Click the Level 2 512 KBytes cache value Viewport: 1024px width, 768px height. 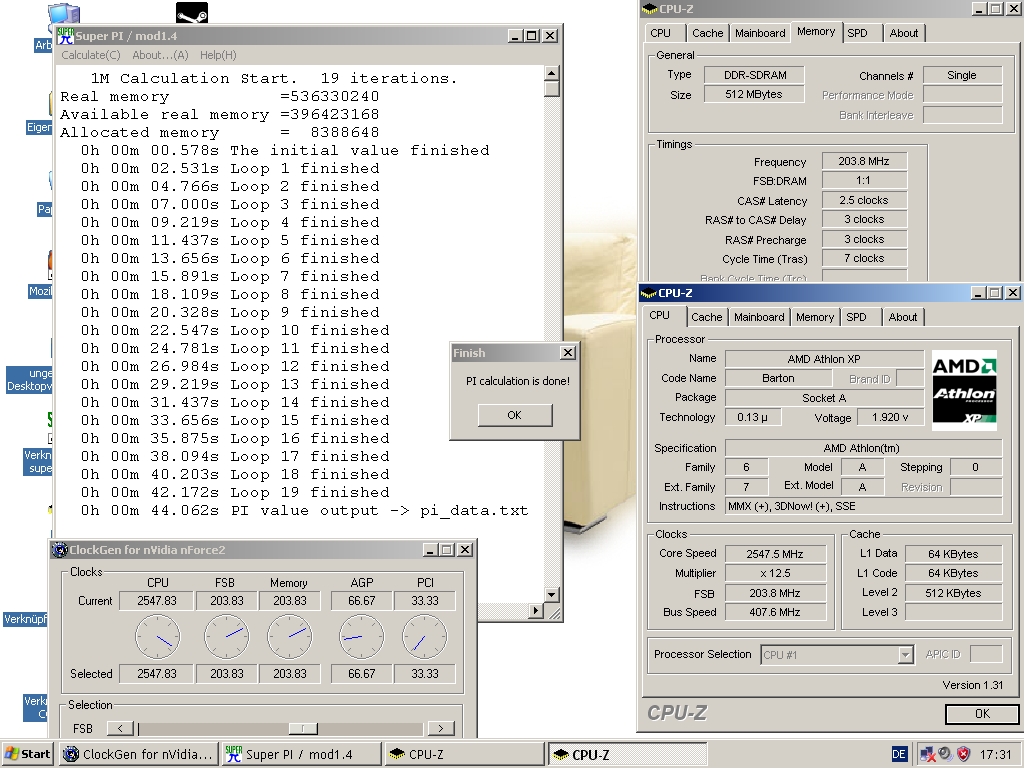tap(953, 593)
